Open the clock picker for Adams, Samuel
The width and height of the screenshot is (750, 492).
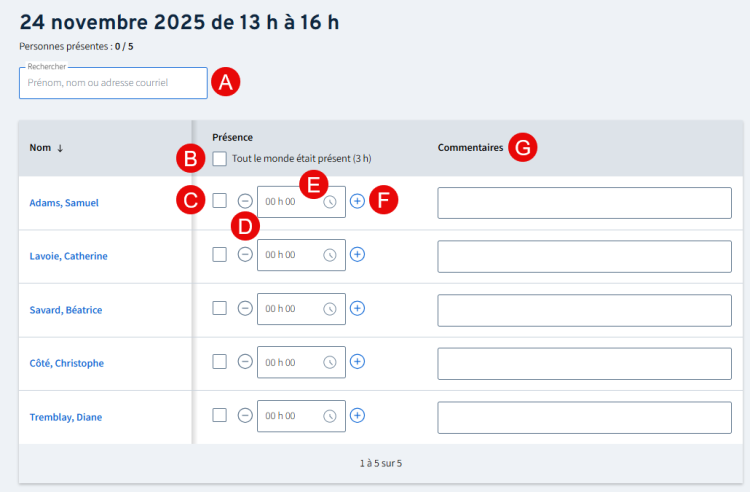click(x=330, y=202)
